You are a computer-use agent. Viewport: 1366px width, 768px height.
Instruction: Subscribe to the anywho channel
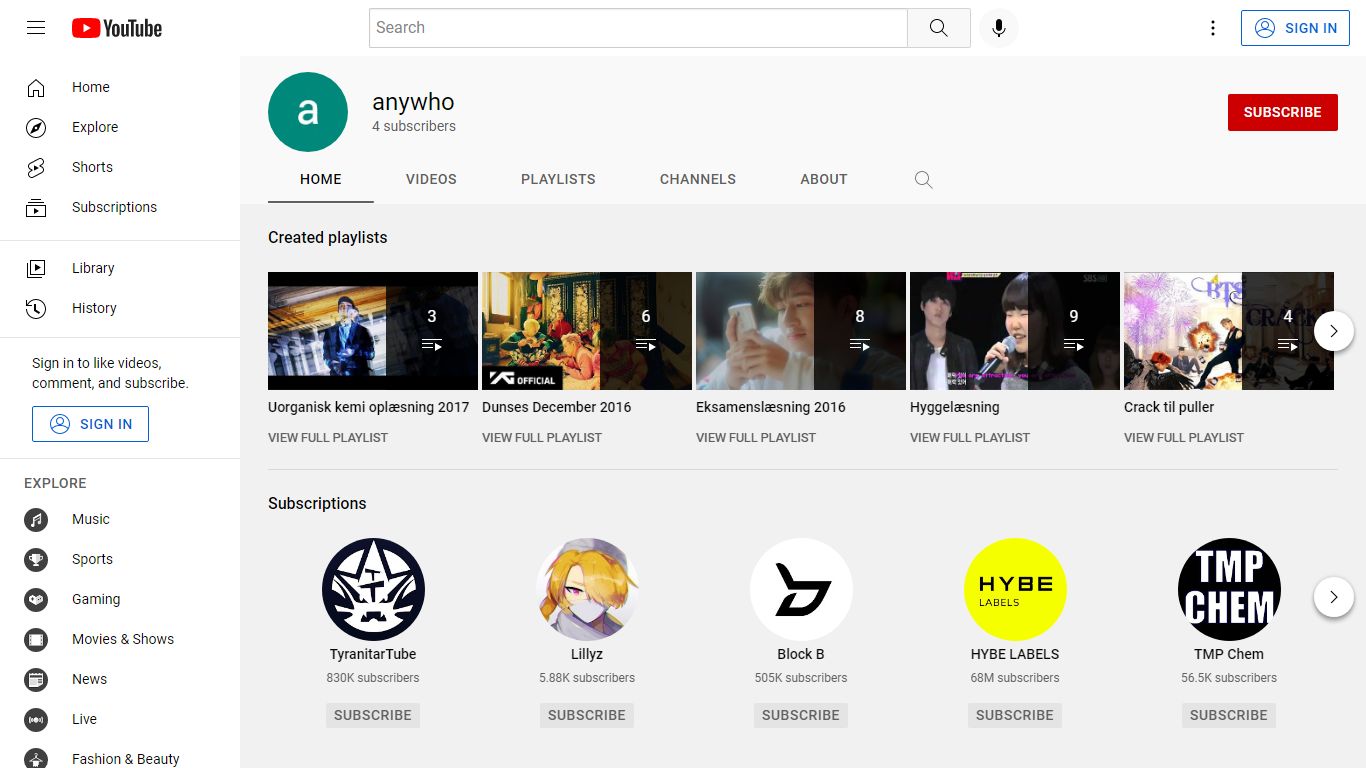pos(1283,112)
